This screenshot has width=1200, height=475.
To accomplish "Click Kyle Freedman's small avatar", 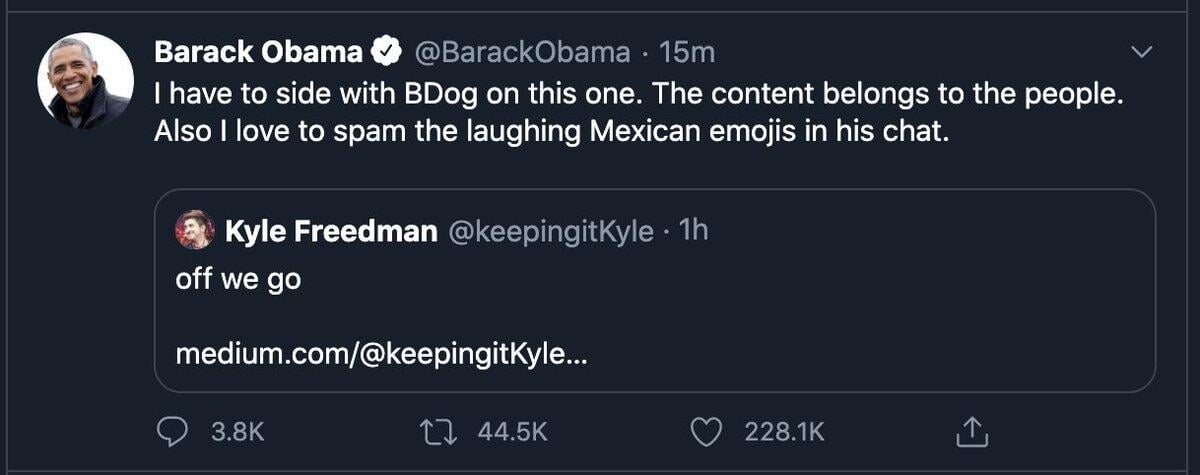I will pyautogui.click(x=195, y=231).
